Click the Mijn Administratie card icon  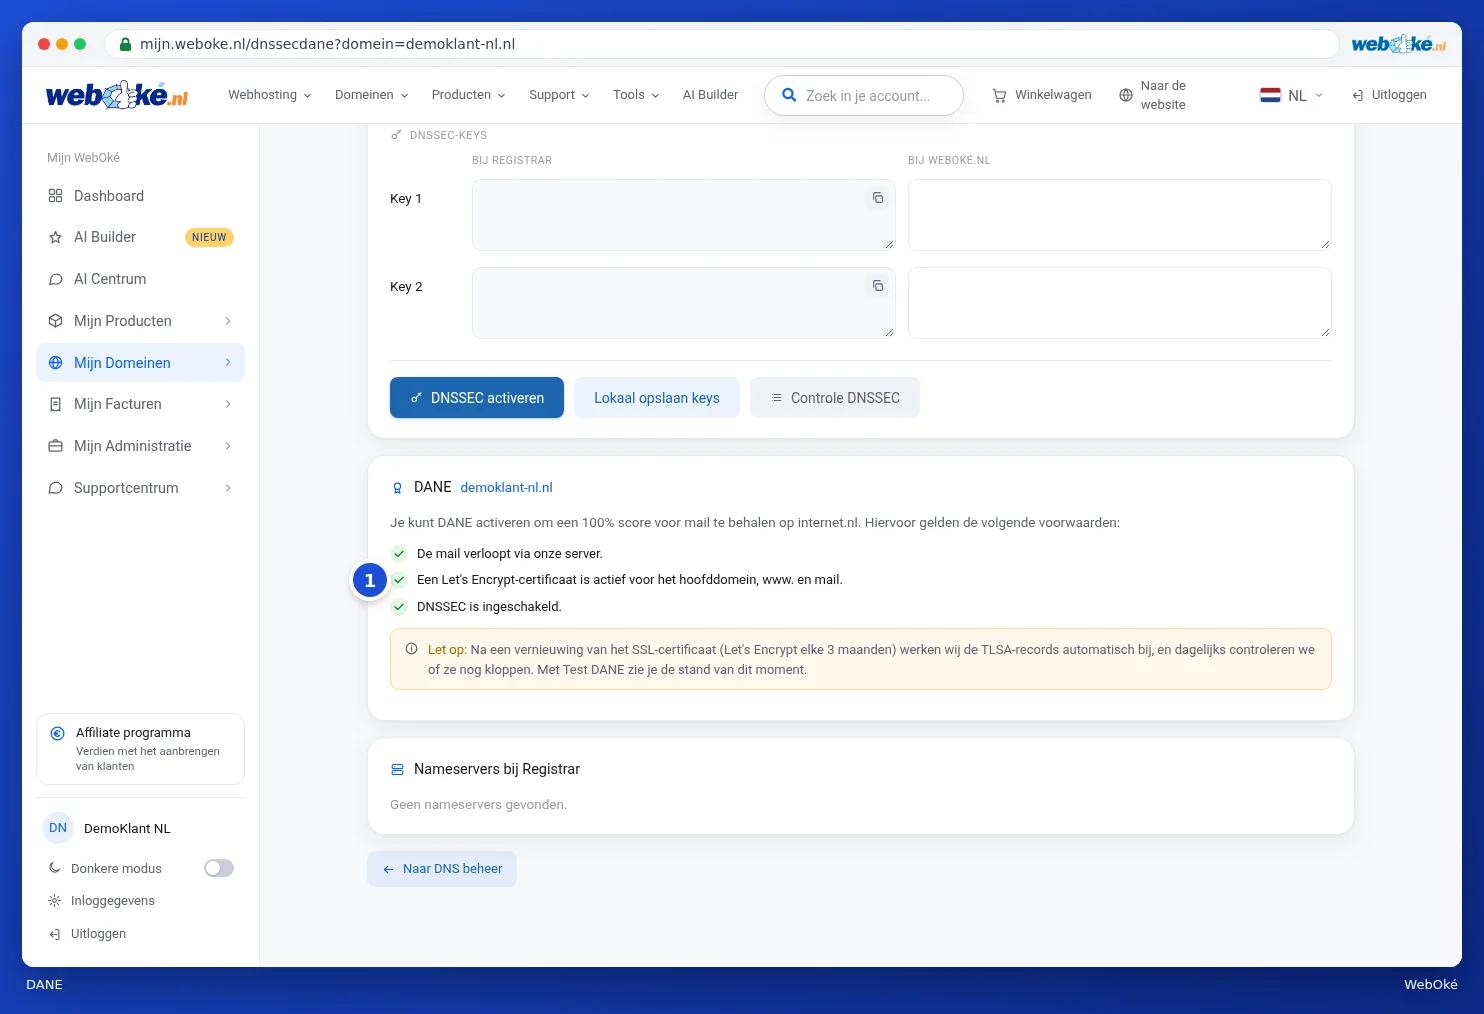[x=55, y=446]
